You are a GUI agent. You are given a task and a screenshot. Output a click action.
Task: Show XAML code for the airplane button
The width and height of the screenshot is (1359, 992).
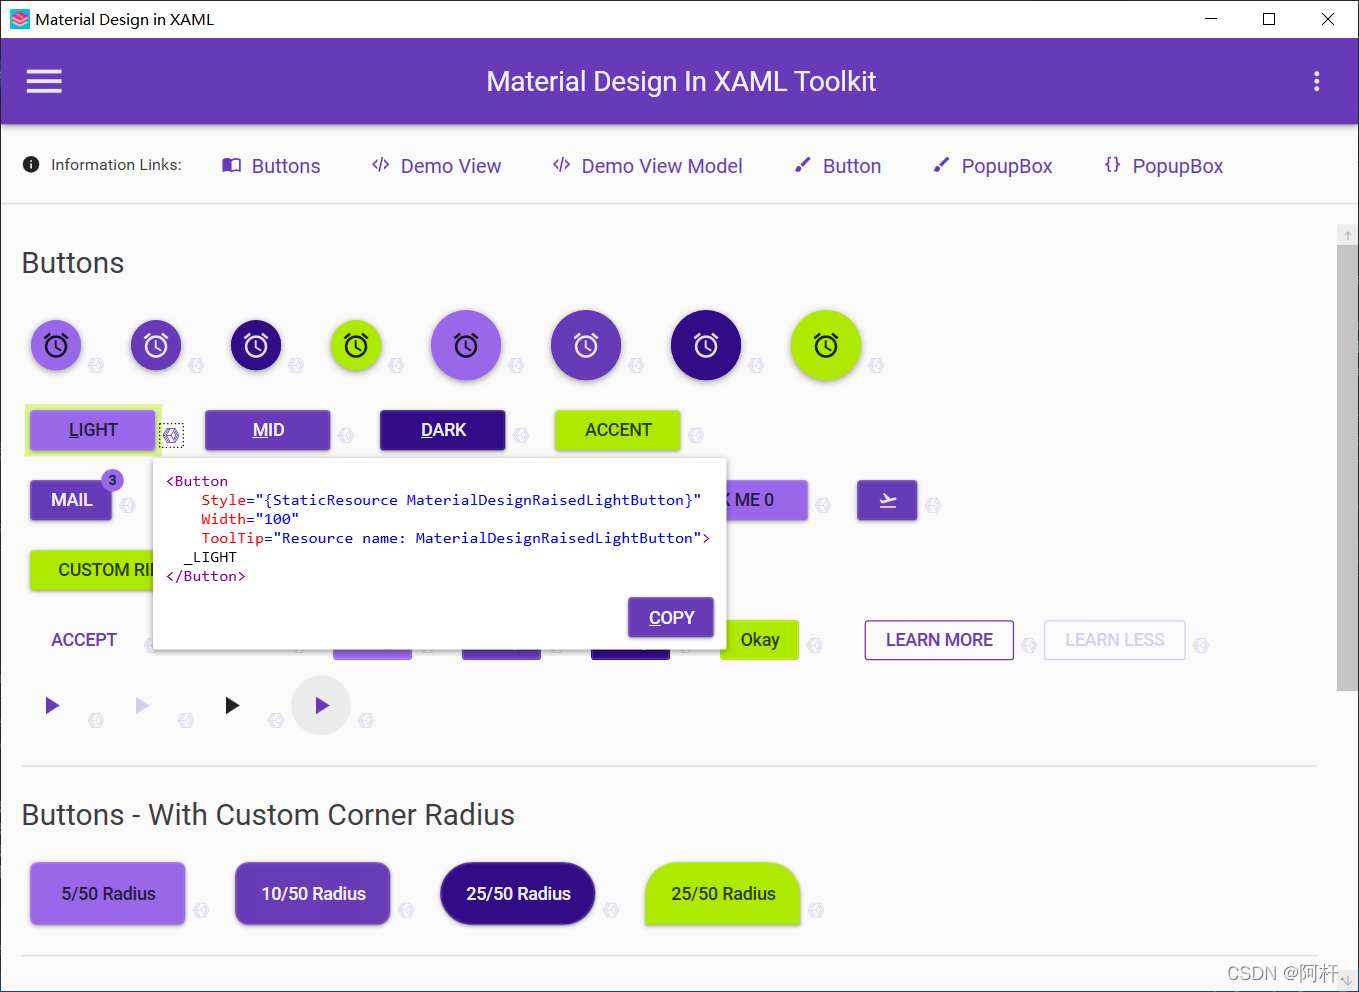pyautogui.click(x=933, y=505)
